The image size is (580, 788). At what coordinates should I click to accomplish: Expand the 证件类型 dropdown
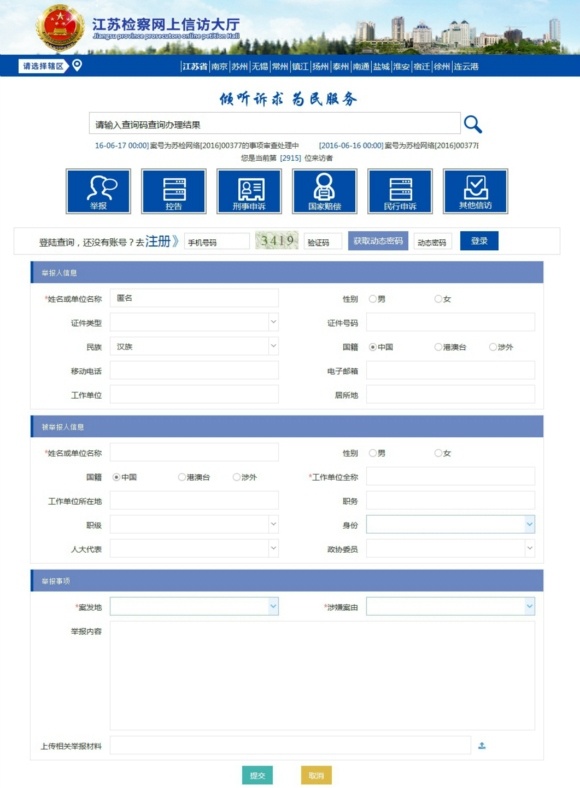click(194, 322)
